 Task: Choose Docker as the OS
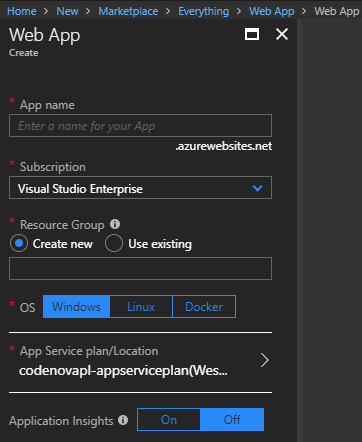204,307
